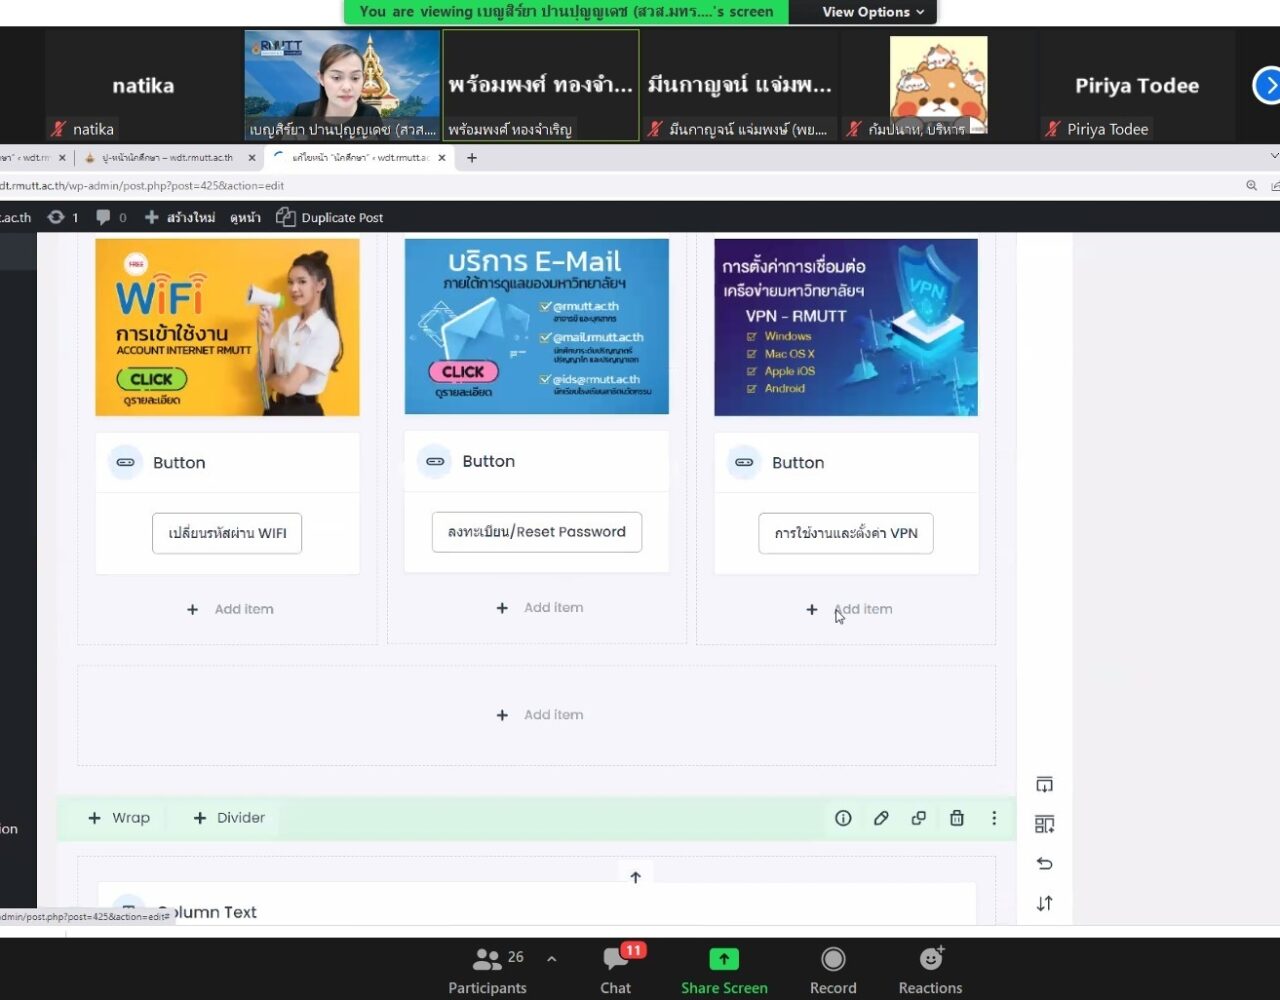Click the link icon above the VPN button
The height and width of the screenshot is (1000, 1280).
click(744, 463)
